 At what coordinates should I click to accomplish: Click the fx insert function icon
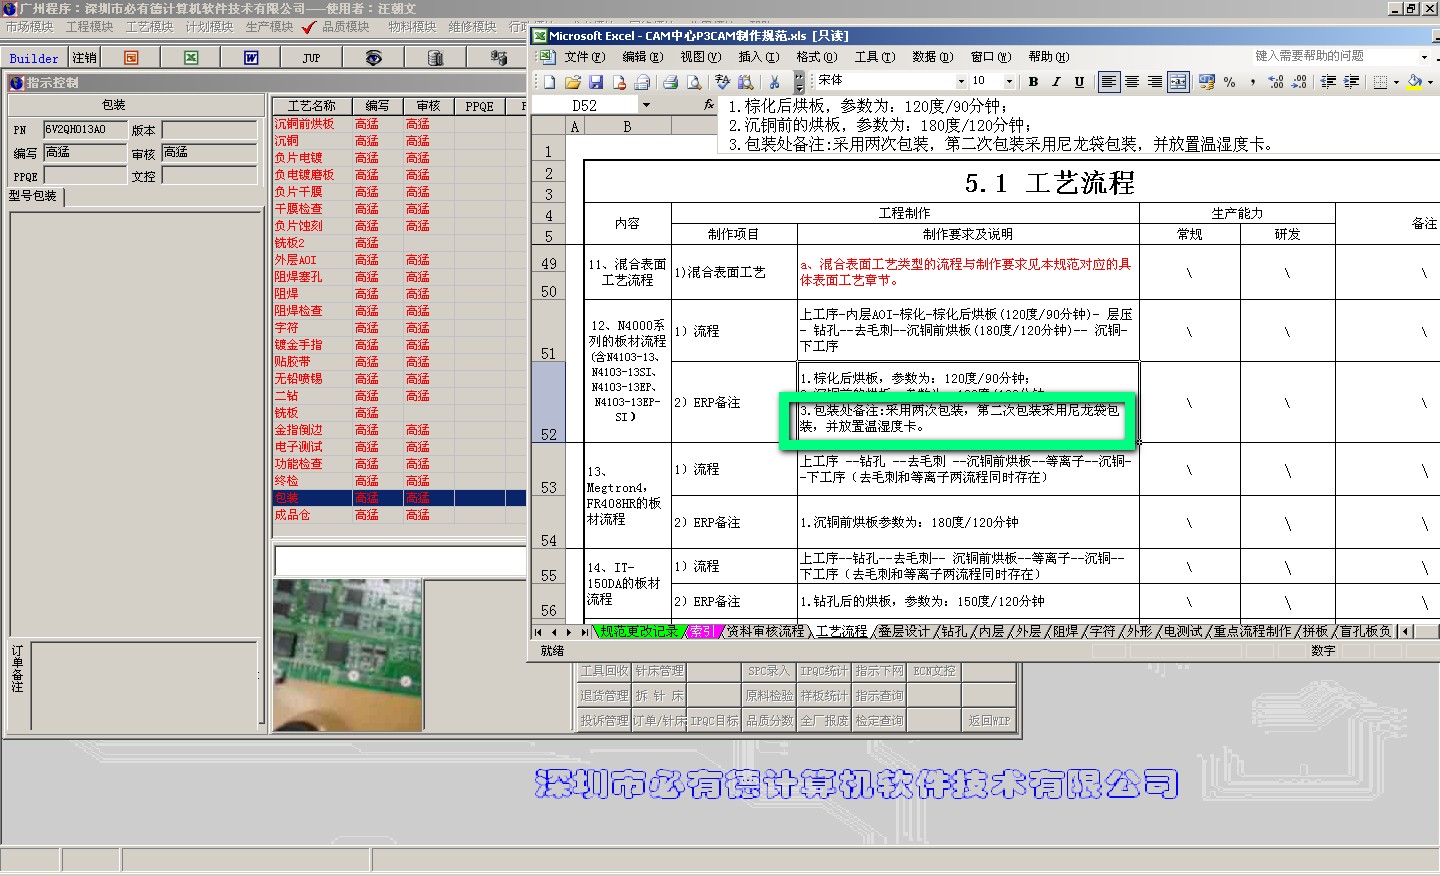pos(709,104)
